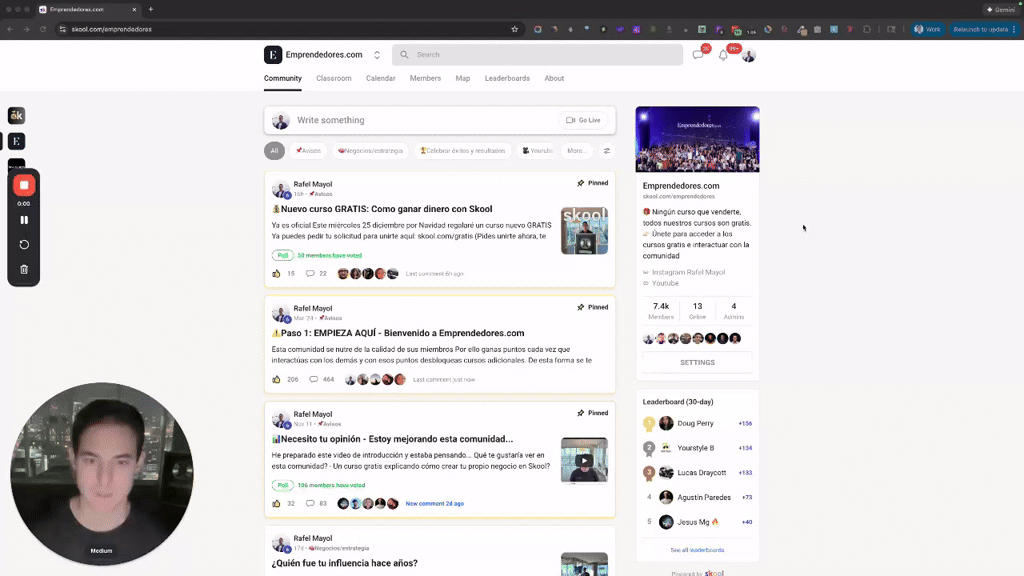Screen dimensions: 1024x576
Task: Click the community banner image
Action: pos(697,139)
